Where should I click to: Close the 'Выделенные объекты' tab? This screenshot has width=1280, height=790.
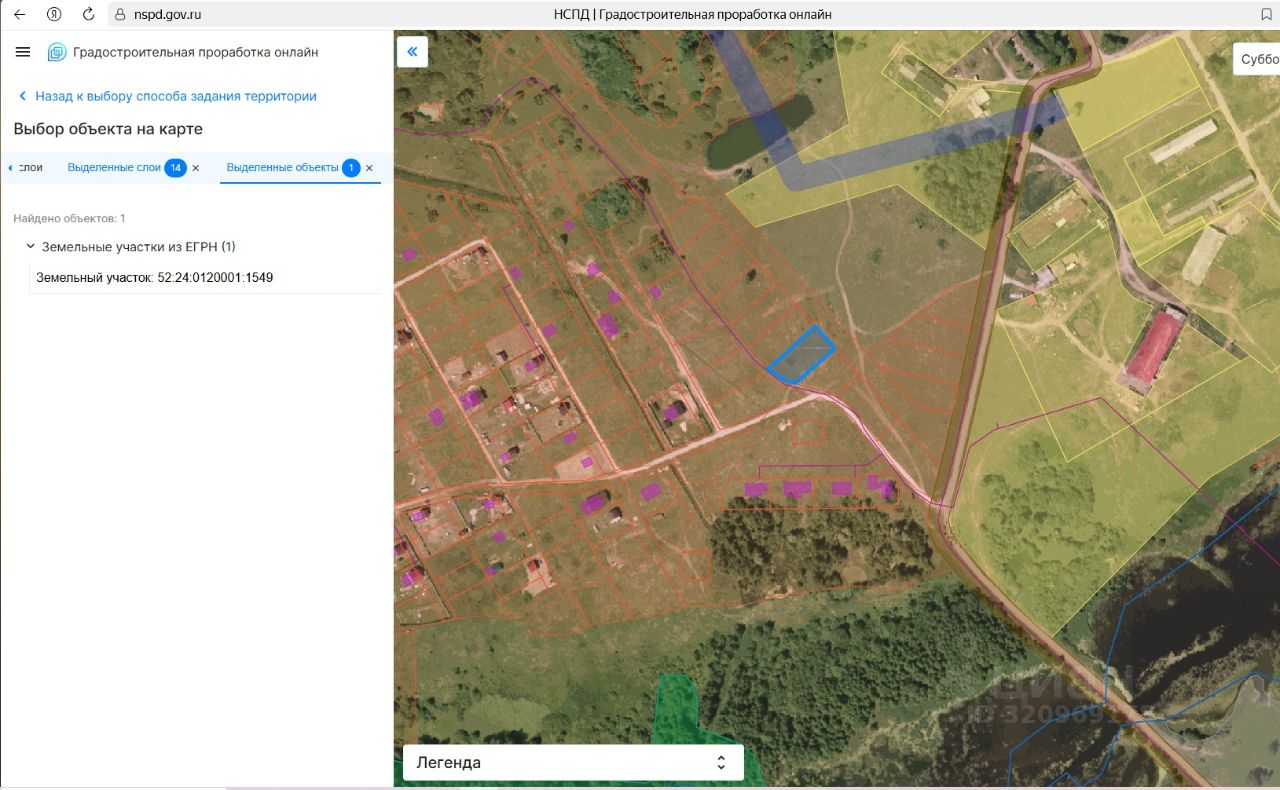[369, 168]
